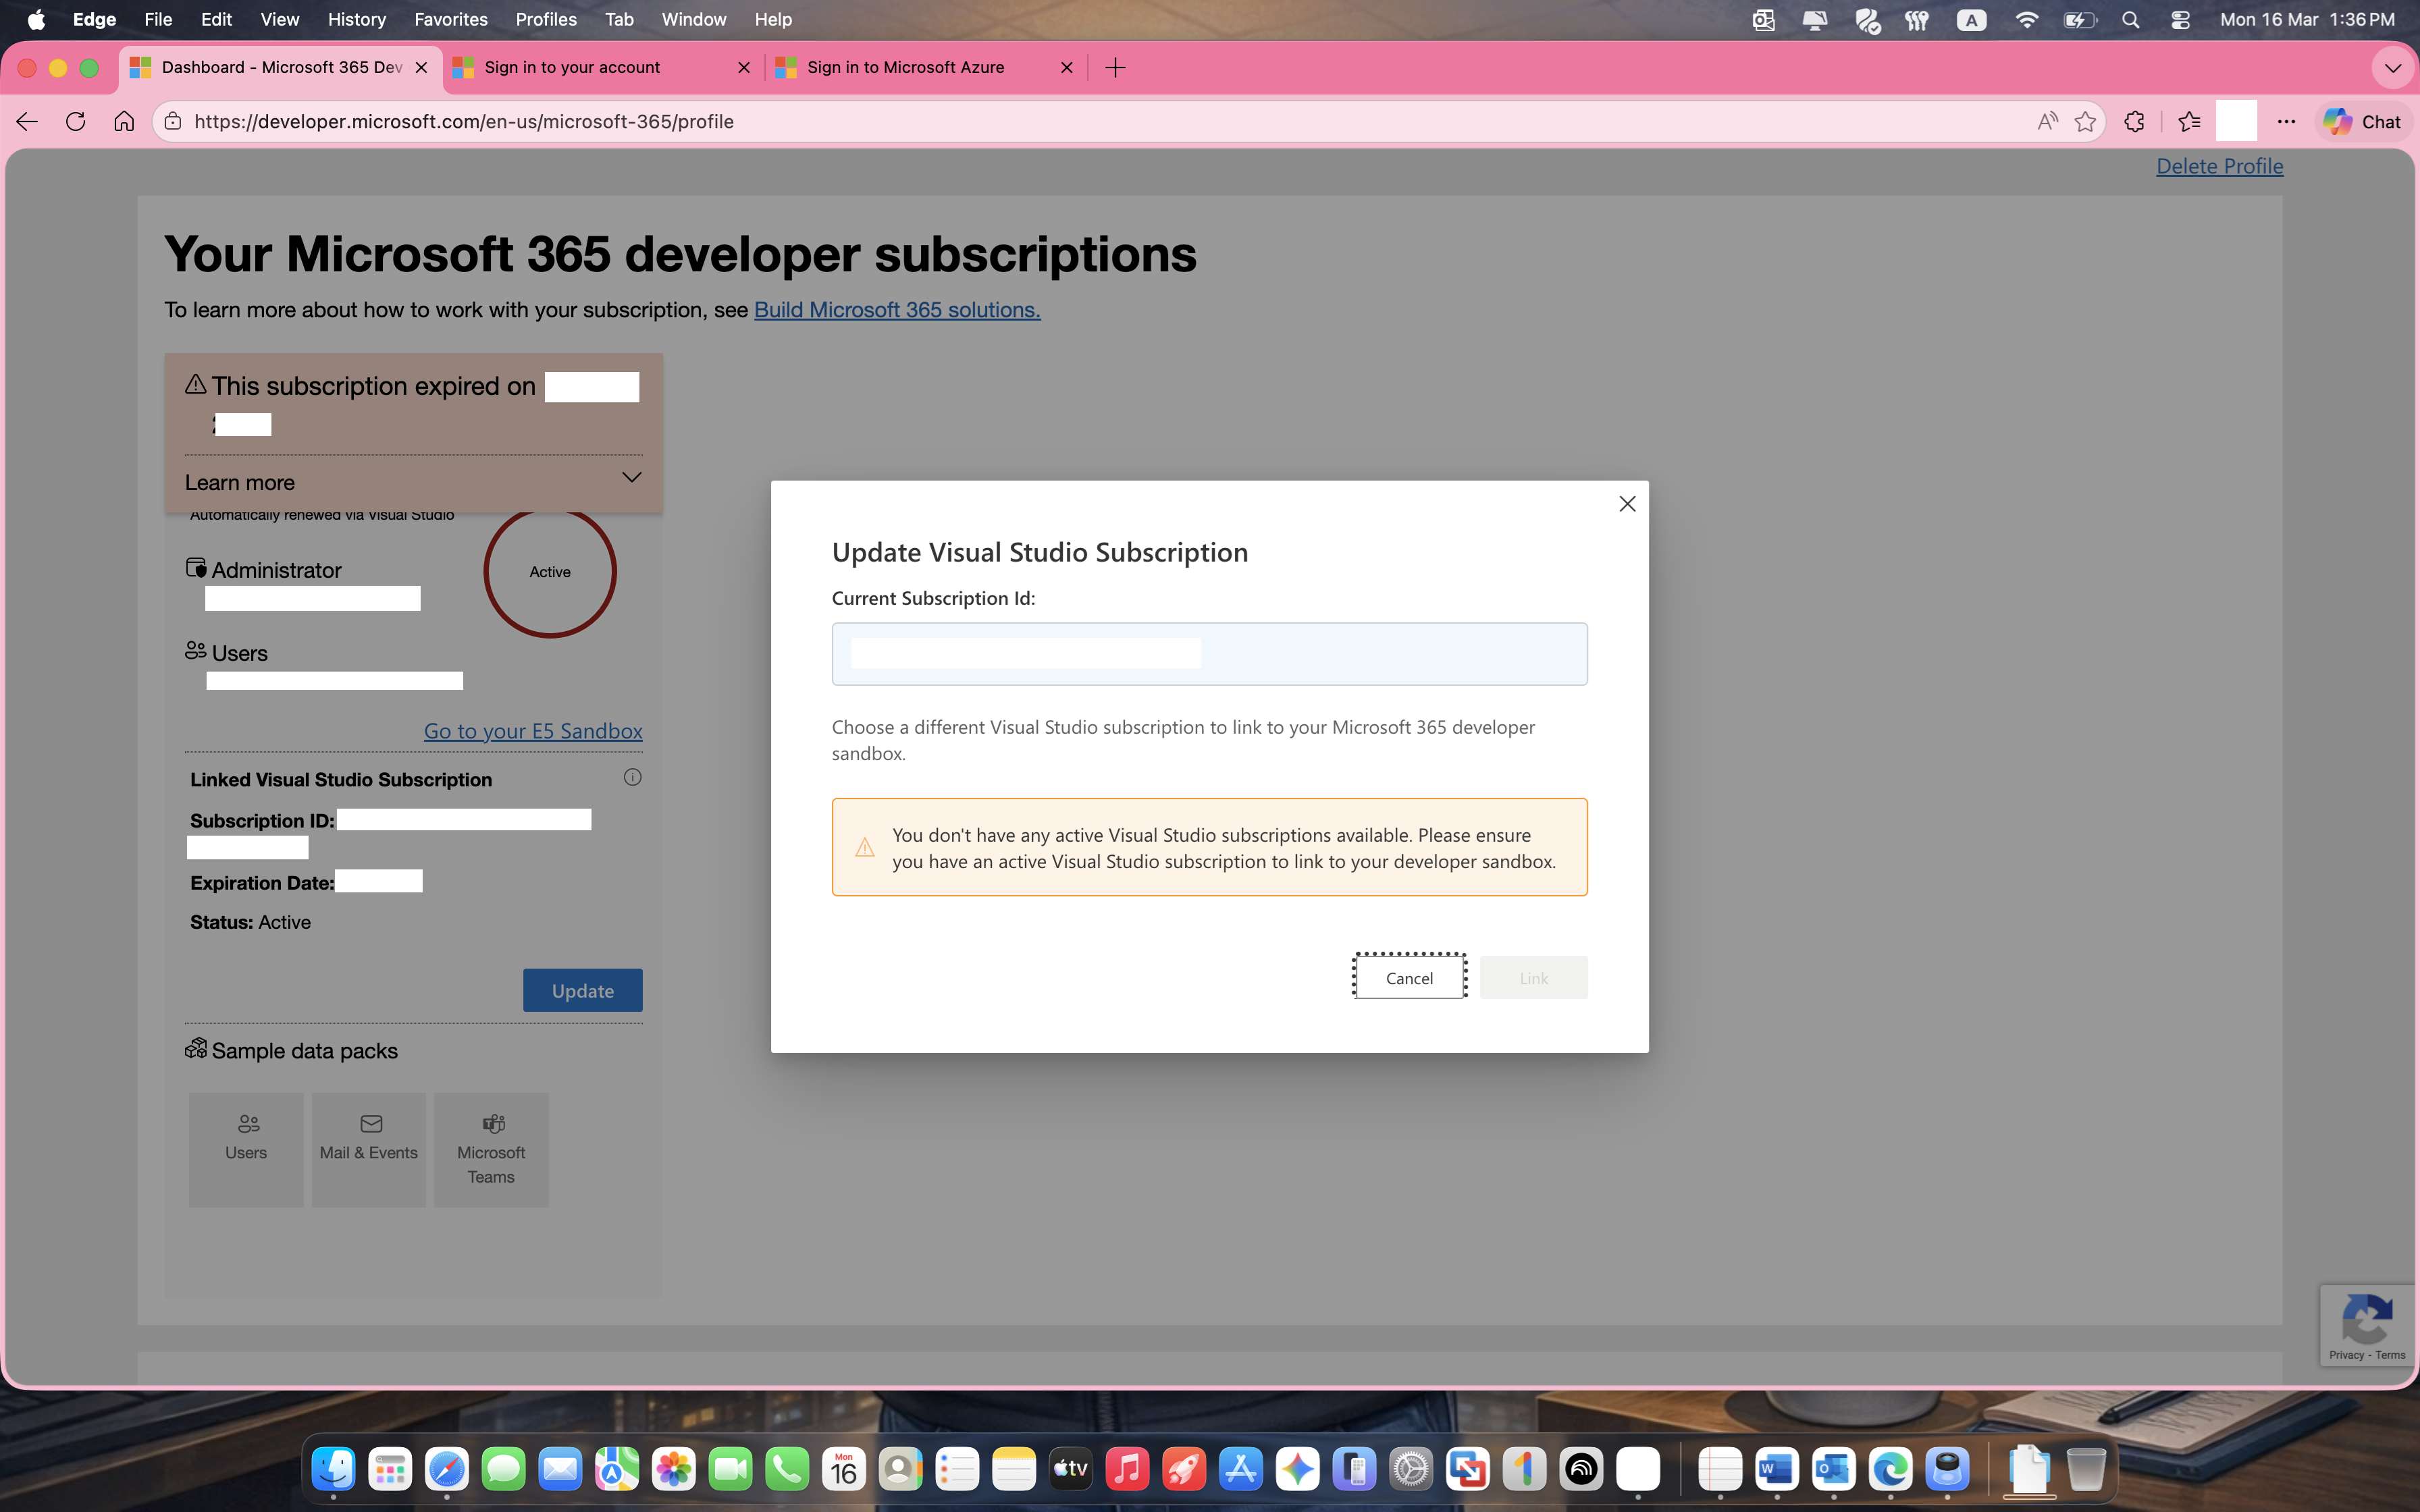
Task: Open the History menu
Action: coord(356,19)
